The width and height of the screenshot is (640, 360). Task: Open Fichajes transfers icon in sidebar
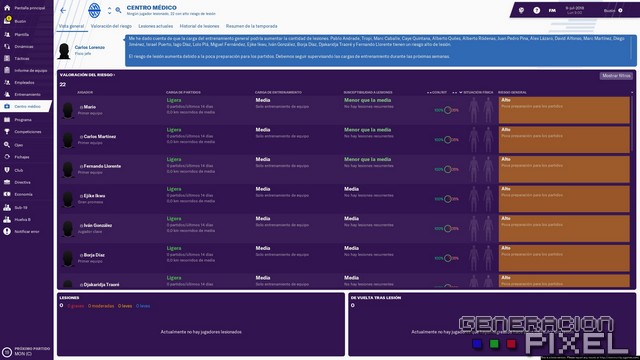(7, 157)
